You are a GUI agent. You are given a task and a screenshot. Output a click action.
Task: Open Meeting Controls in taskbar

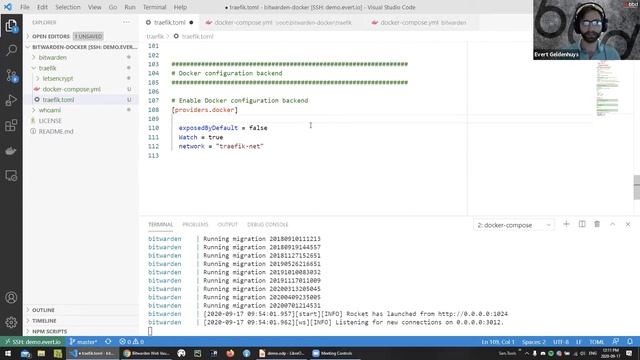pyautogui.click(x=333, y=353)
